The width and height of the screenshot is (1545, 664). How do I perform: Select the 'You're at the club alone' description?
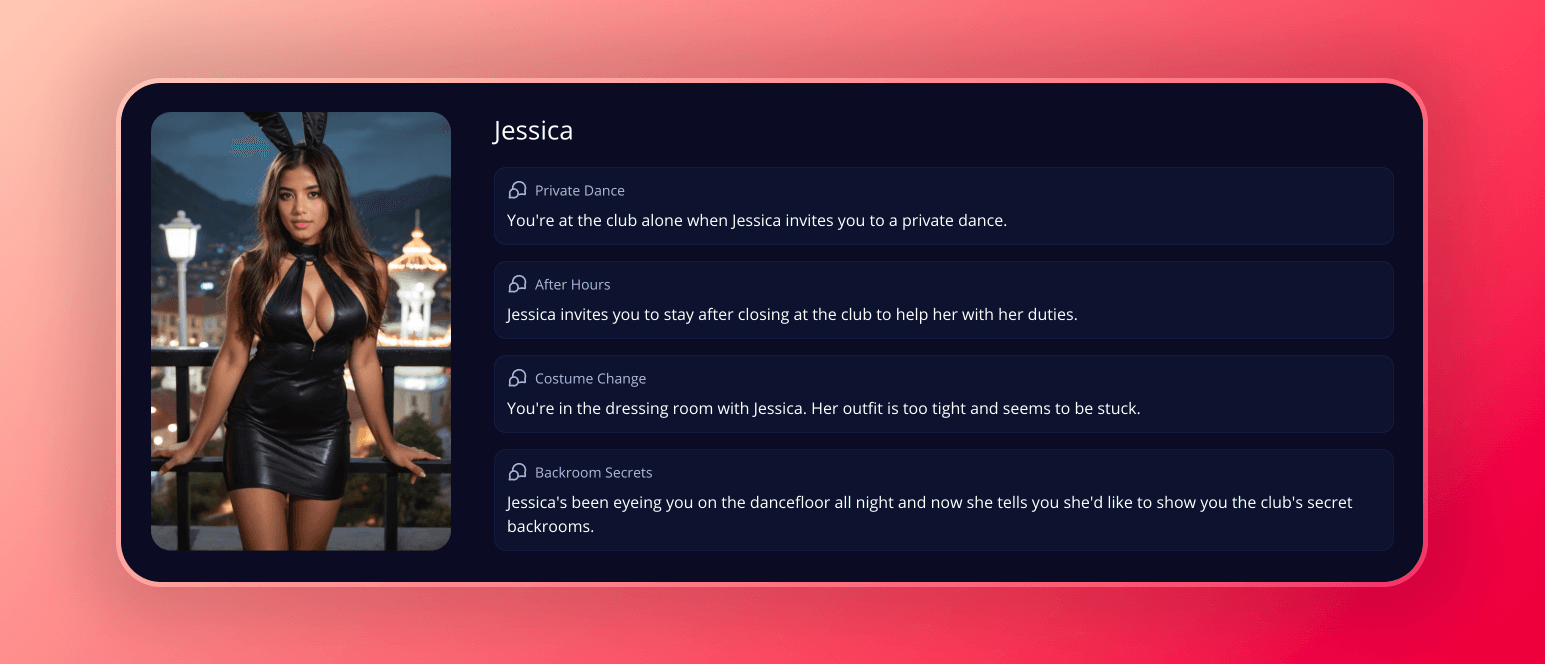pyautogui.click(x=757, y=220)
